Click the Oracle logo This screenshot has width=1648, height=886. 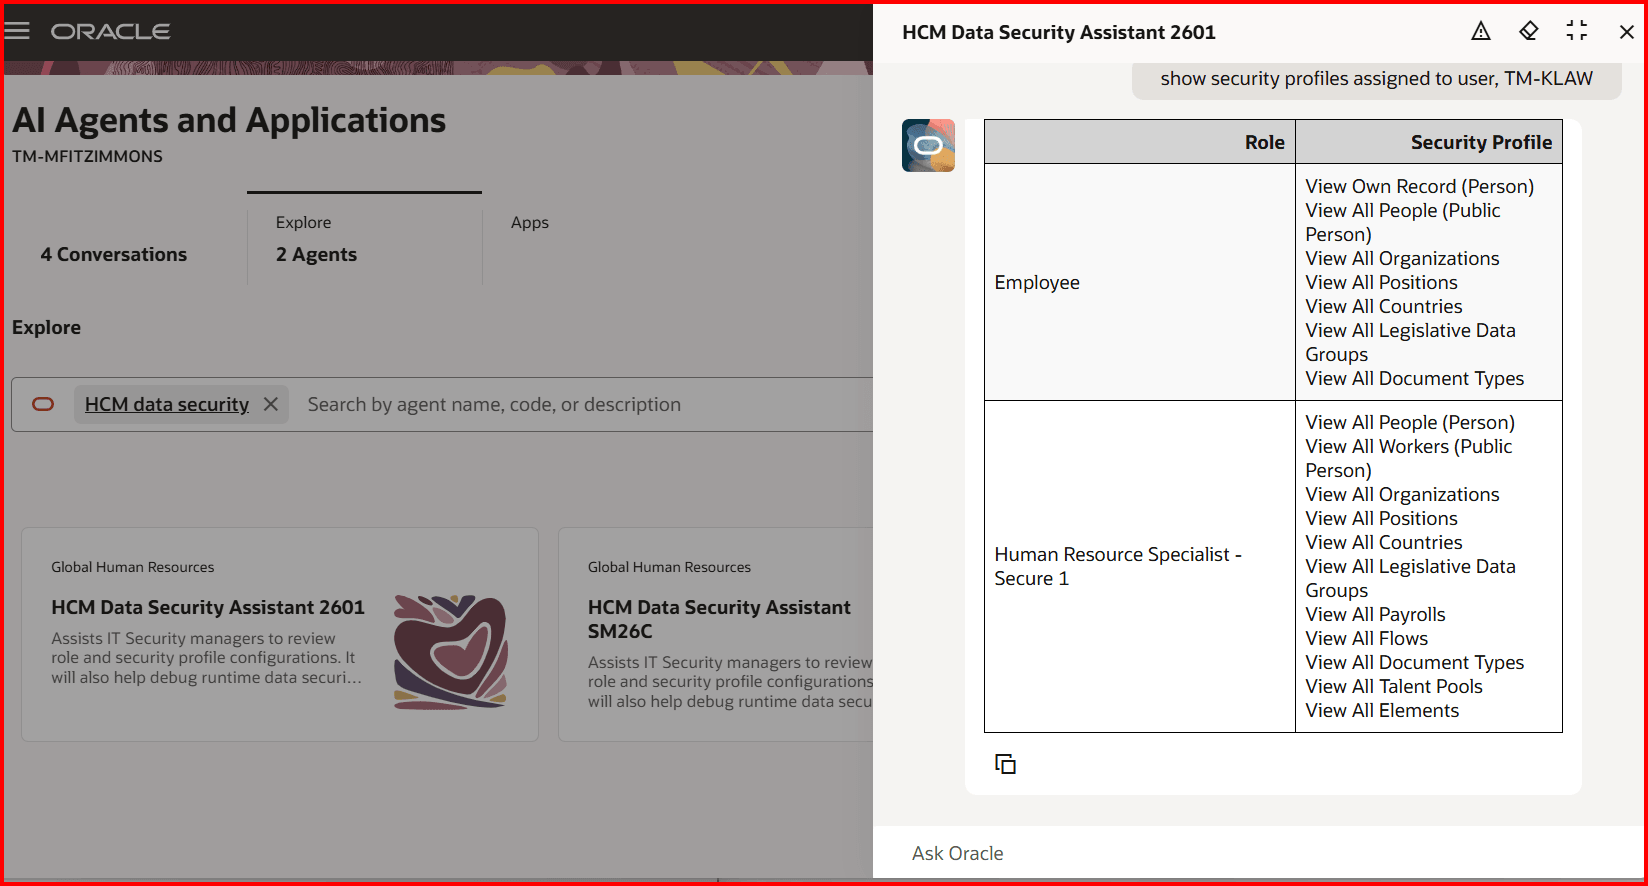pos(111,32)
